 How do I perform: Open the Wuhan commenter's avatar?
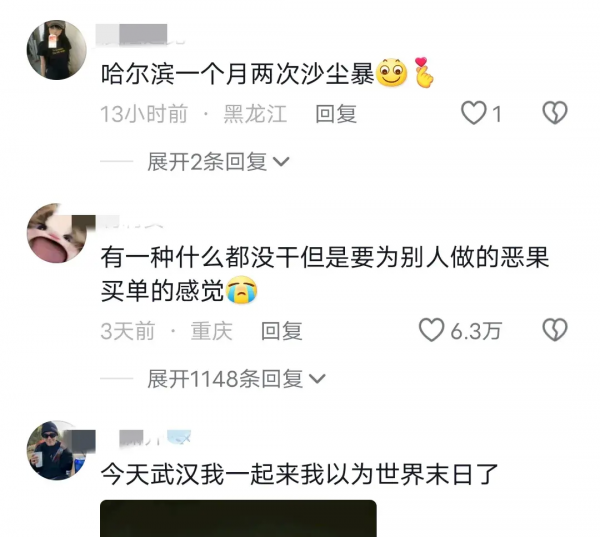coord(57,450)
